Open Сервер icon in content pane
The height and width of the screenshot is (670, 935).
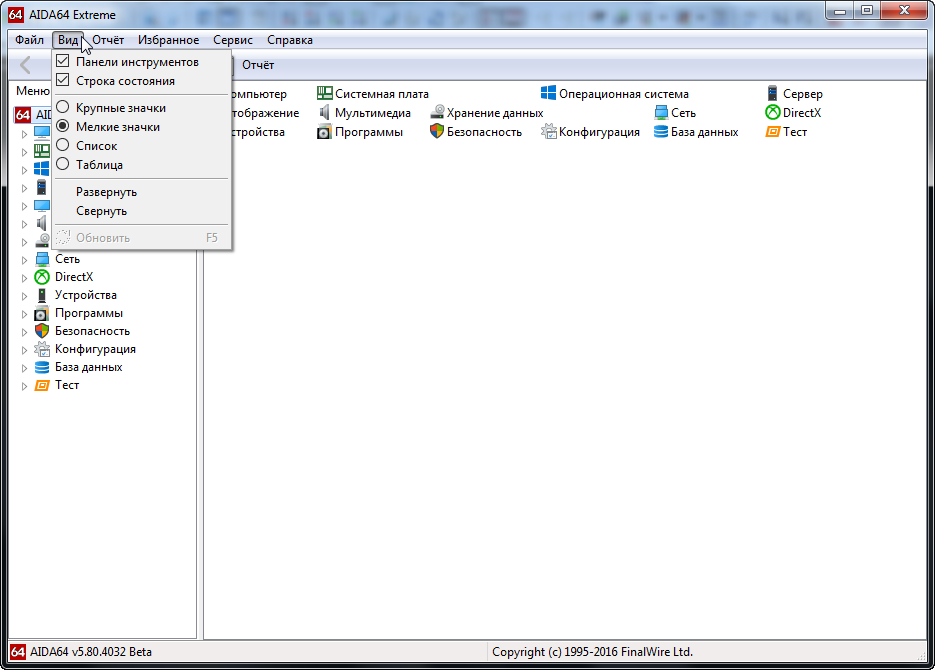tap(772, 93)
